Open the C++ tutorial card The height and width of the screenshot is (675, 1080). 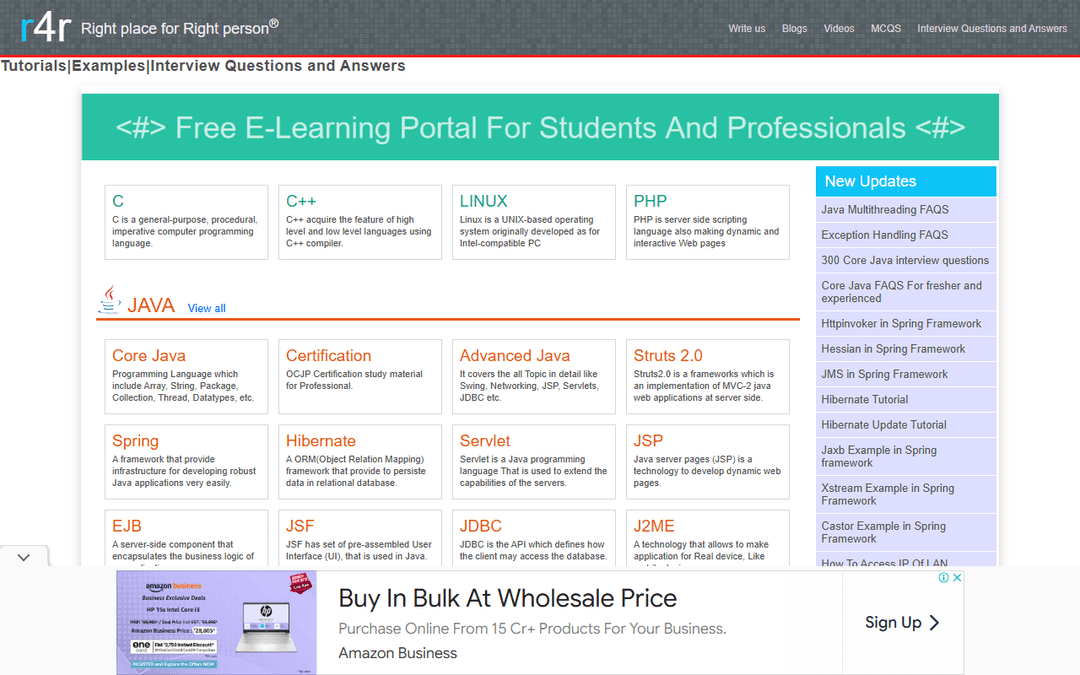point(360,222)
